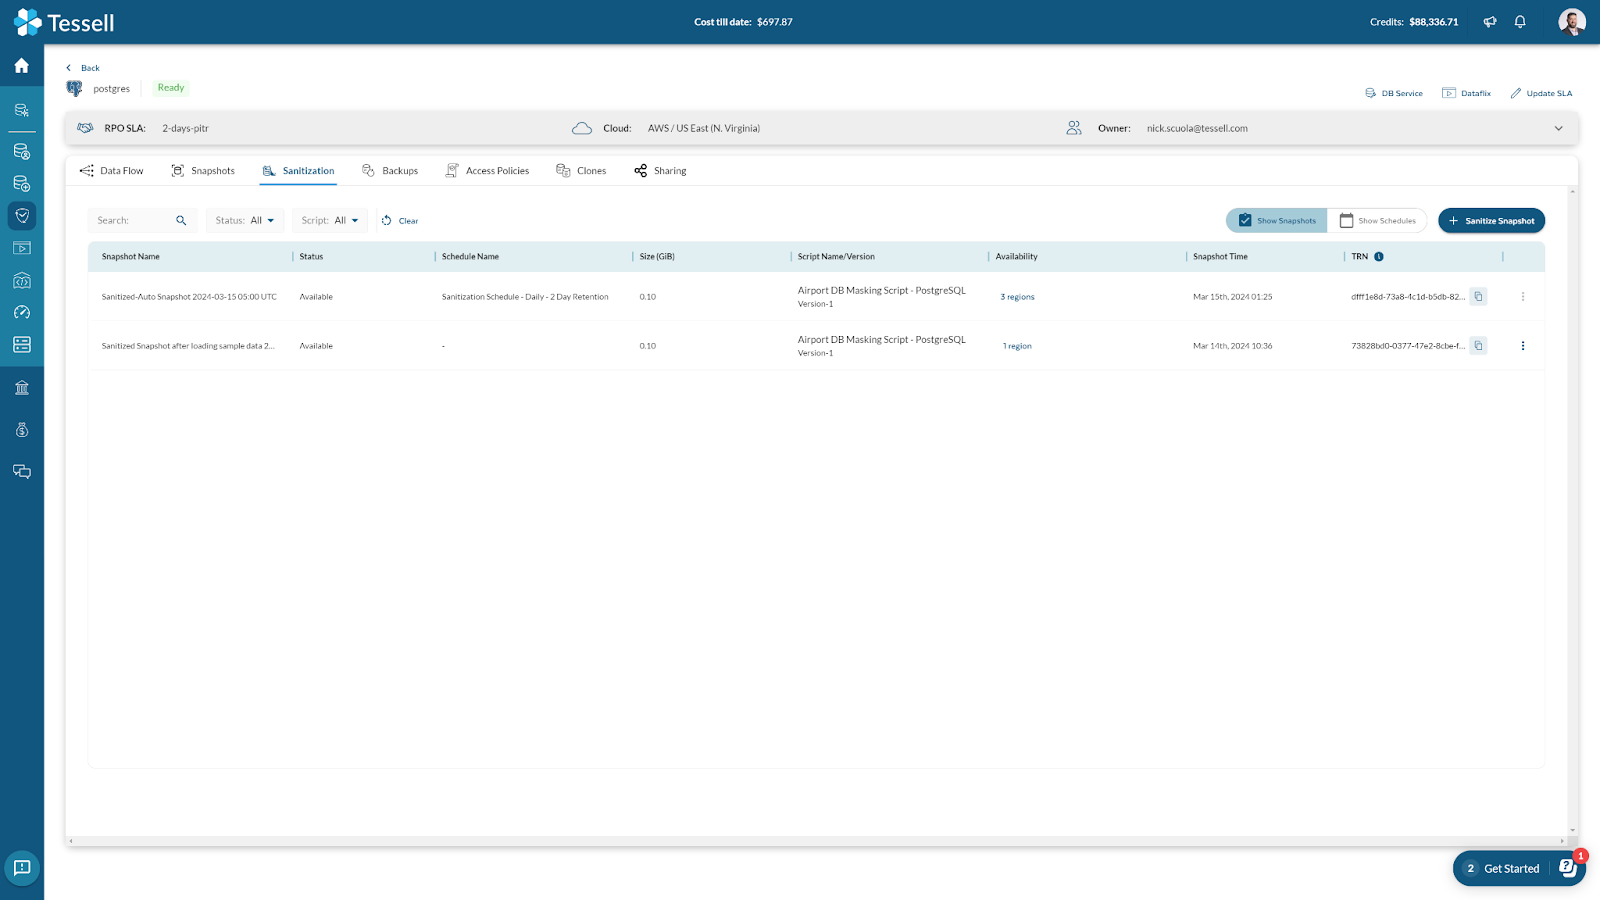Open the feedback bubble at sidebar bottom
The height and width of the screenshot is (900, 1600).
[x=22, y=868]
